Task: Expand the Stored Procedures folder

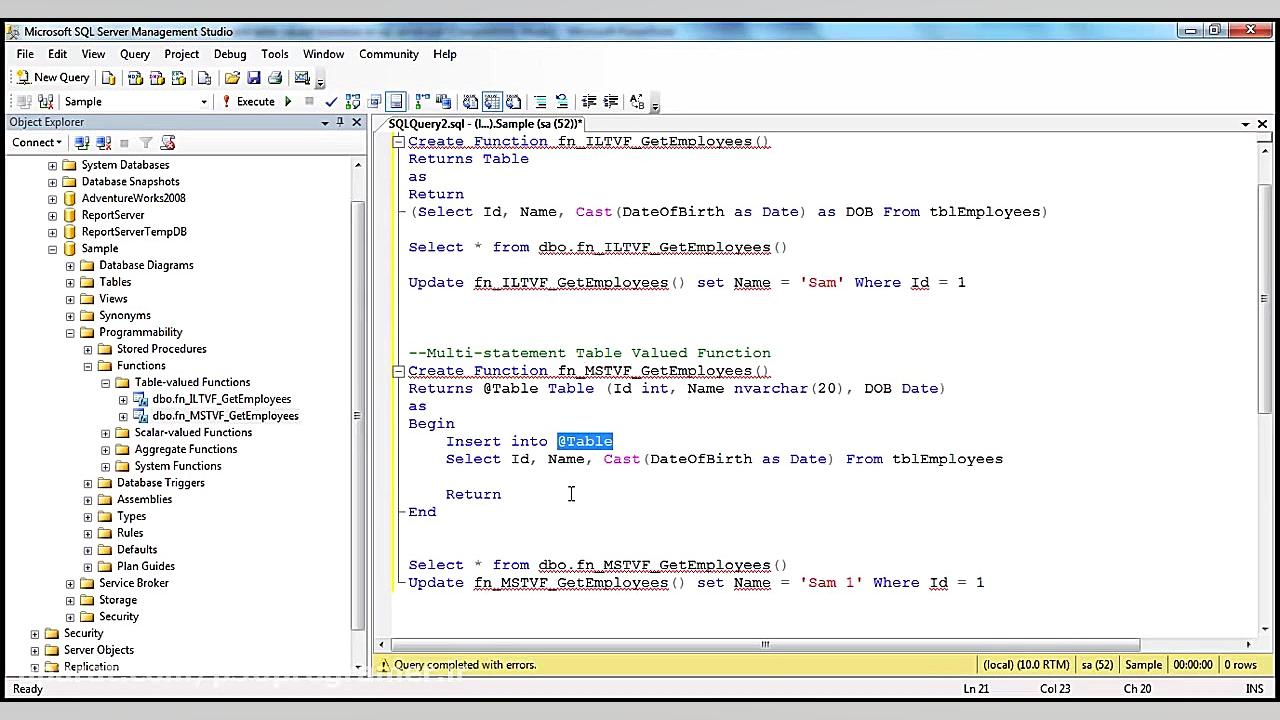Action: pos(87,349)
